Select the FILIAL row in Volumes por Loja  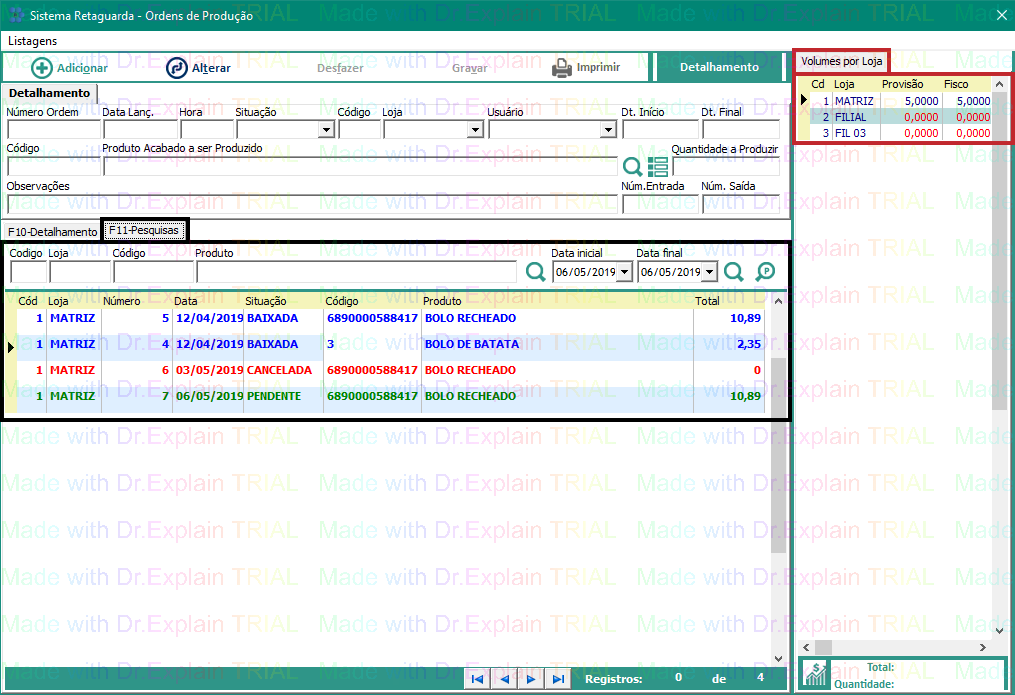900,117
